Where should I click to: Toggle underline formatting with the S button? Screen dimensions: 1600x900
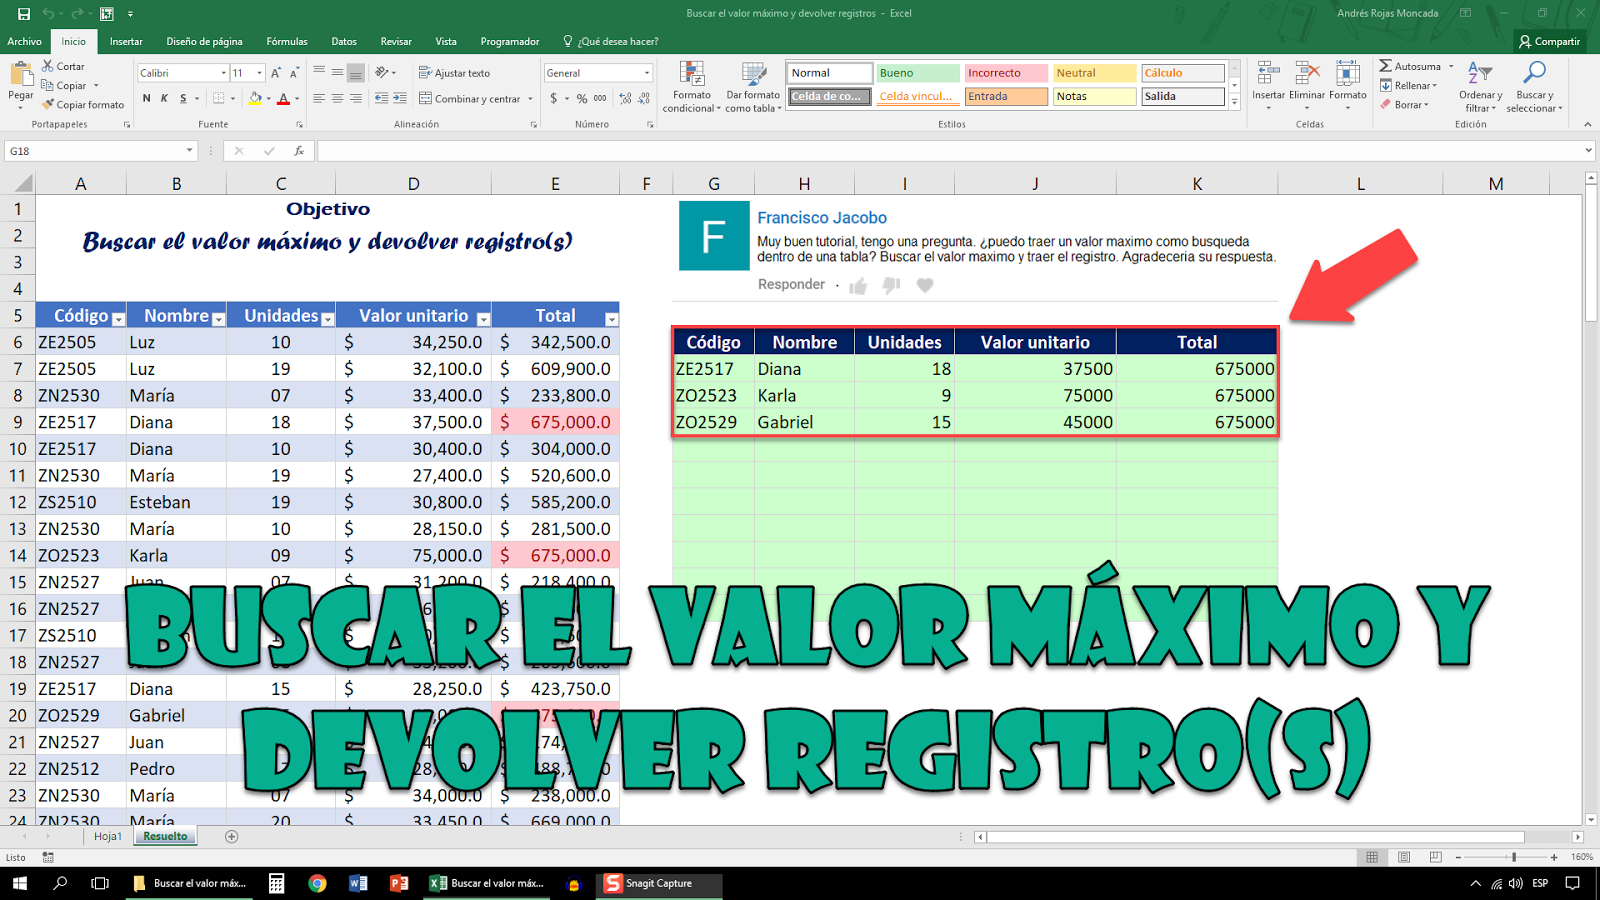181,99
